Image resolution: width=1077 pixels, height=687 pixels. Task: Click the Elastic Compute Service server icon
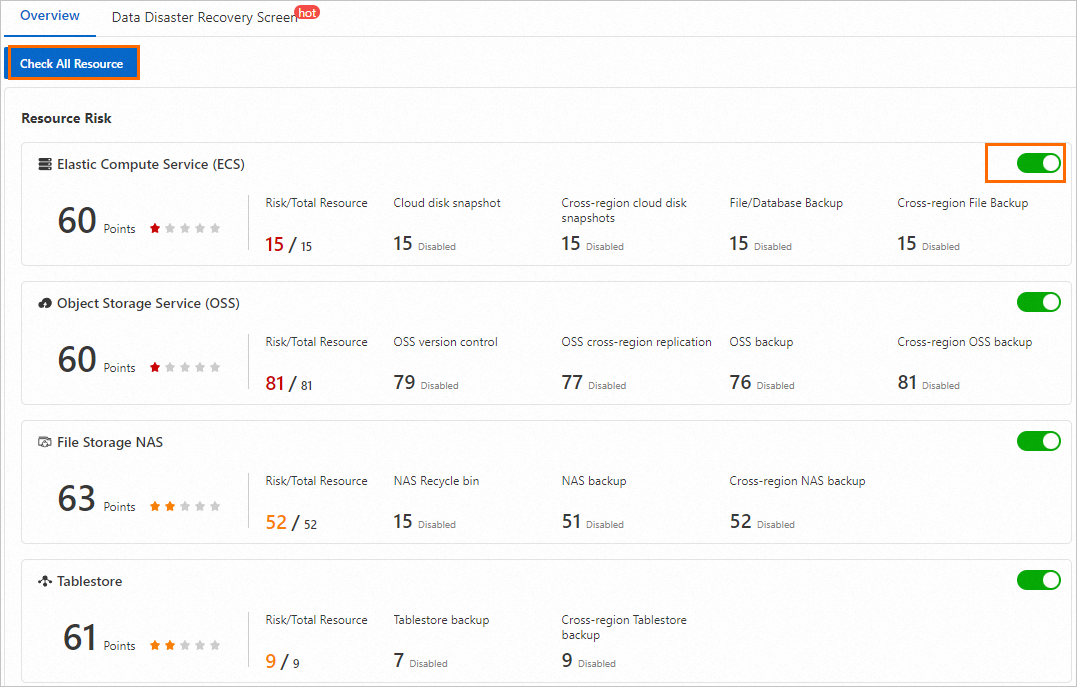(x=45, y=164)
